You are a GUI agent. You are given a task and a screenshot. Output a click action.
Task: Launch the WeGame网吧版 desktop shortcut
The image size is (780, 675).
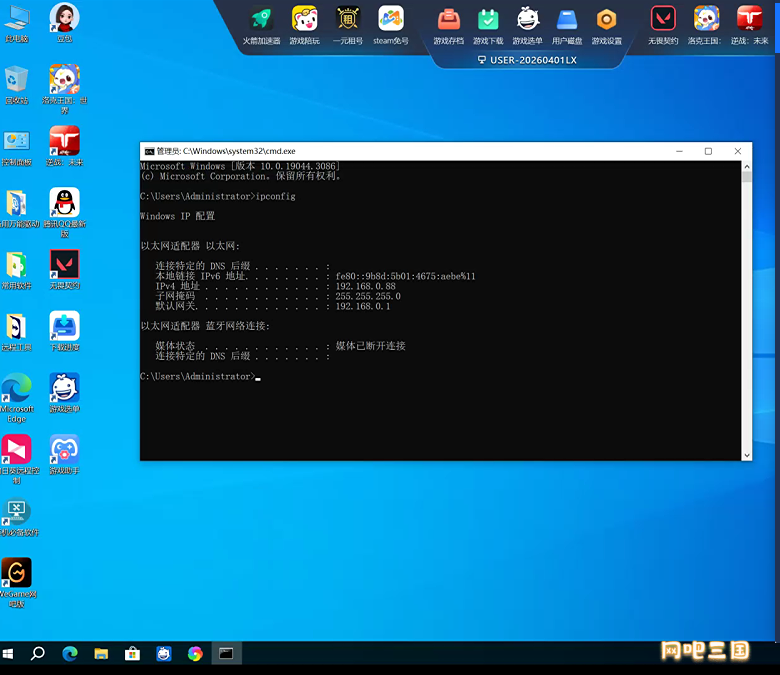[x=16, y=574]
